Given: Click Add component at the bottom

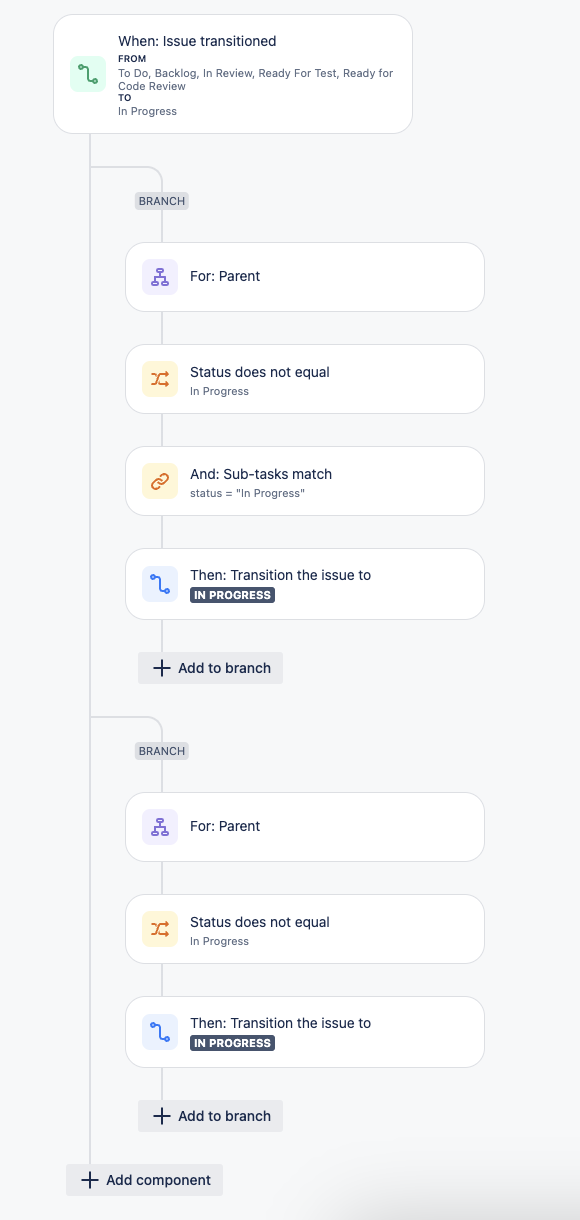Looking at the screenshot, I should pos(144,1180).
